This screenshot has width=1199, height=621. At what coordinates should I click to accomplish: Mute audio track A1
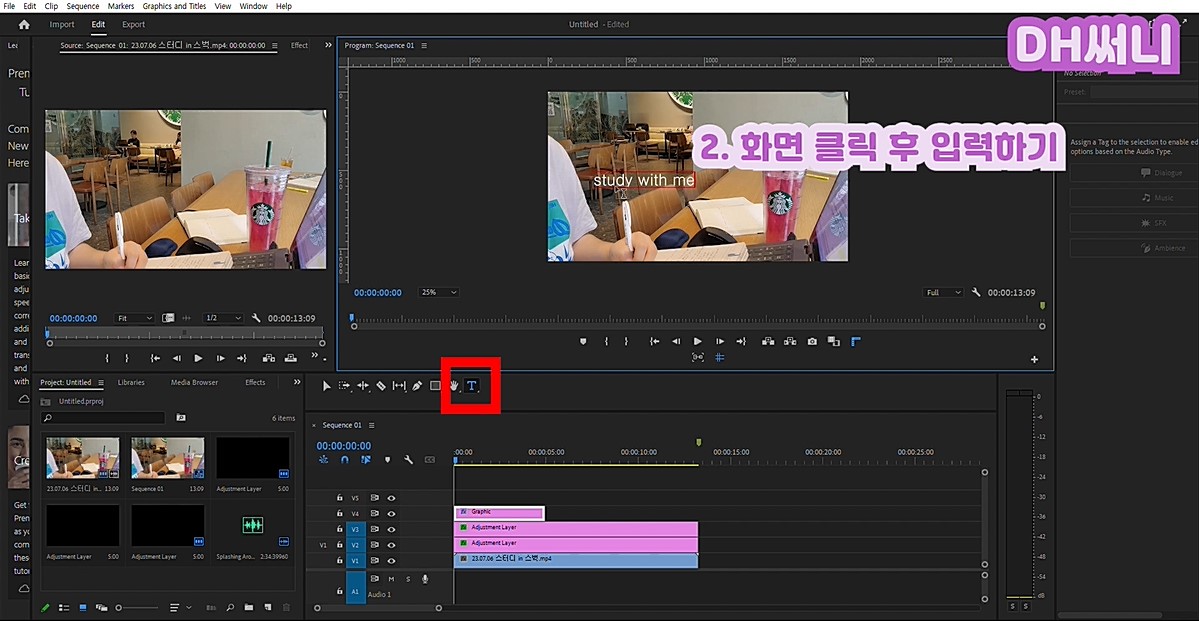click(391, 579)
